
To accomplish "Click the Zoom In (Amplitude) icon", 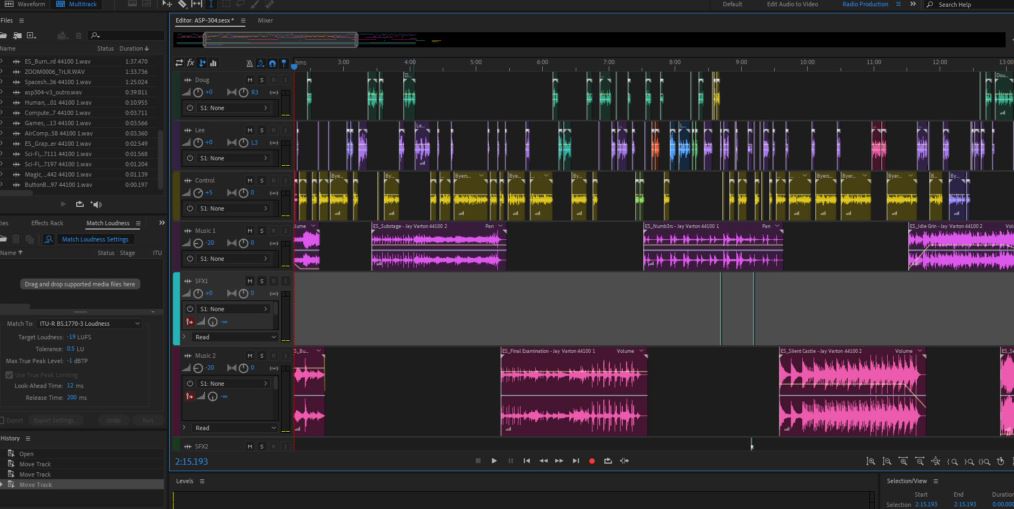I will (x=870, y=461).
